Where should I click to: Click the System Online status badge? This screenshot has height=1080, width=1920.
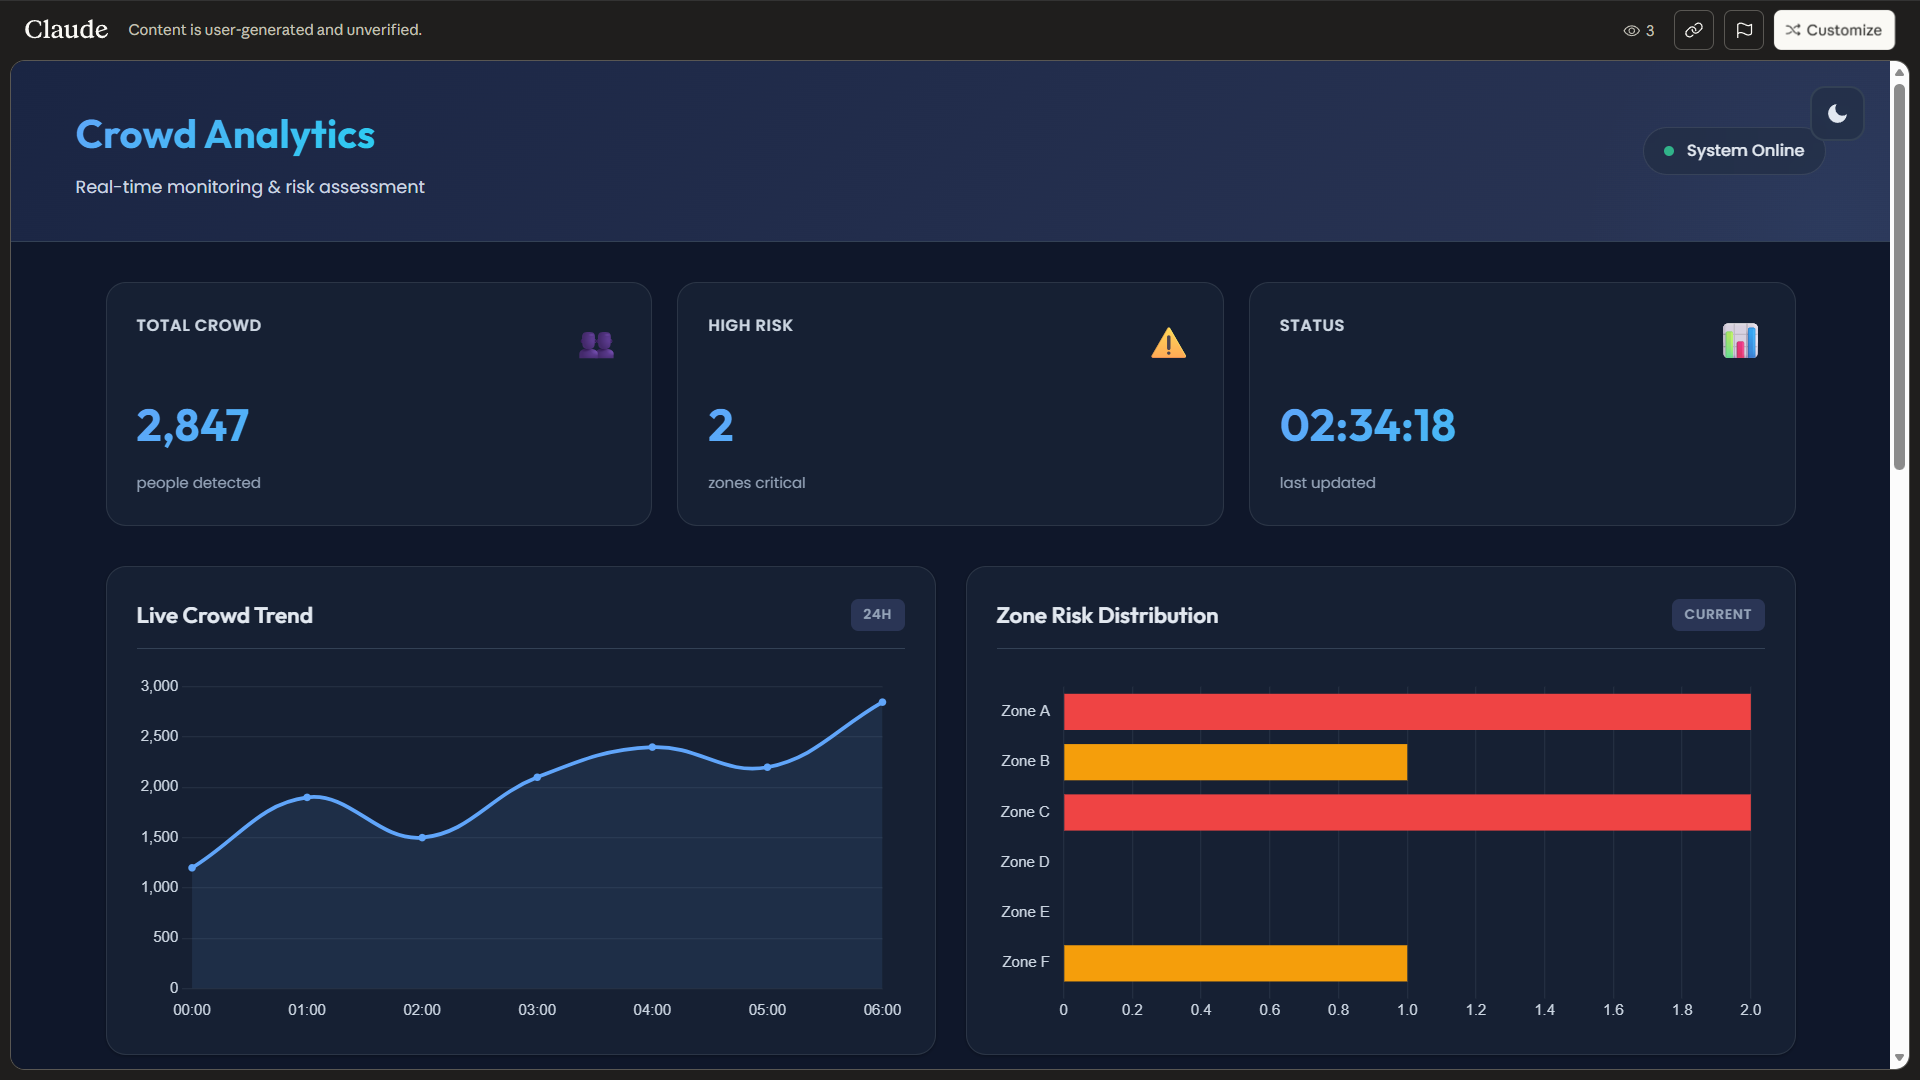1734,151
